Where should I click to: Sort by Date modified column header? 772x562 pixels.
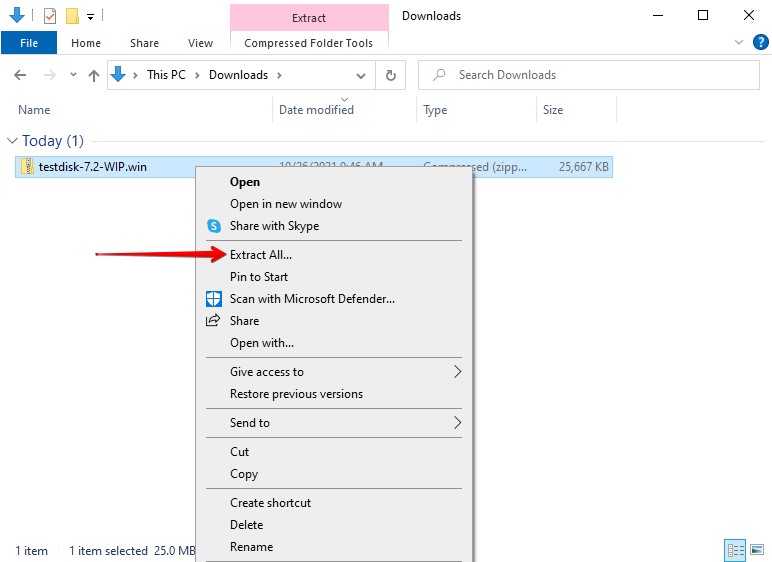[316, 110]
